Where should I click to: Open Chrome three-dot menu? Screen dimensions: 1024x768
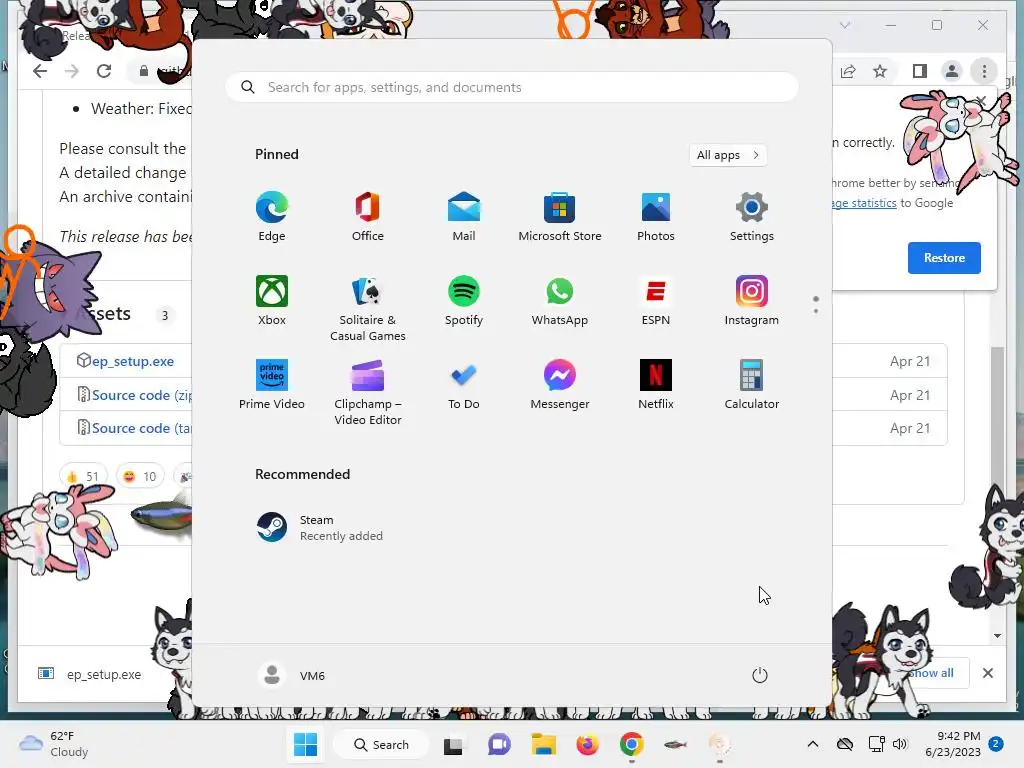[x=984, y=71]
